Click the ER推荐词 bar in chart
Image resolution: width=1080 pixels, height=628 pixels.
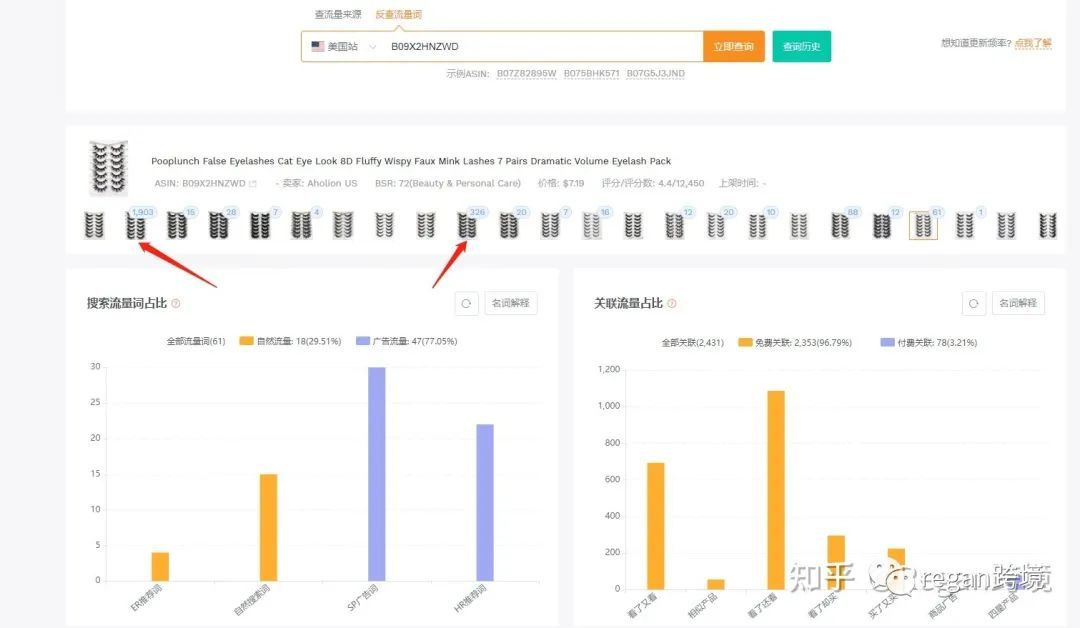(160, 567)
